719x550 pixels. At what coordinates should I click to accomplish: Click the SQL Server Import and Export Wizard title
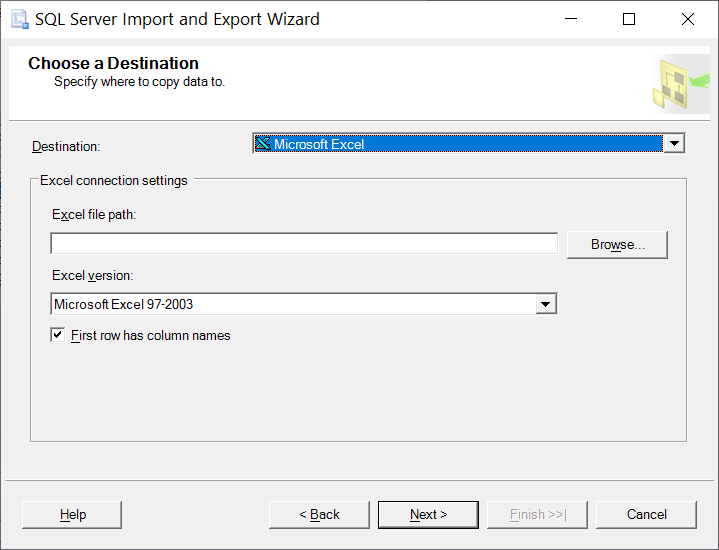pyautogui.click(x=177, y=20)
